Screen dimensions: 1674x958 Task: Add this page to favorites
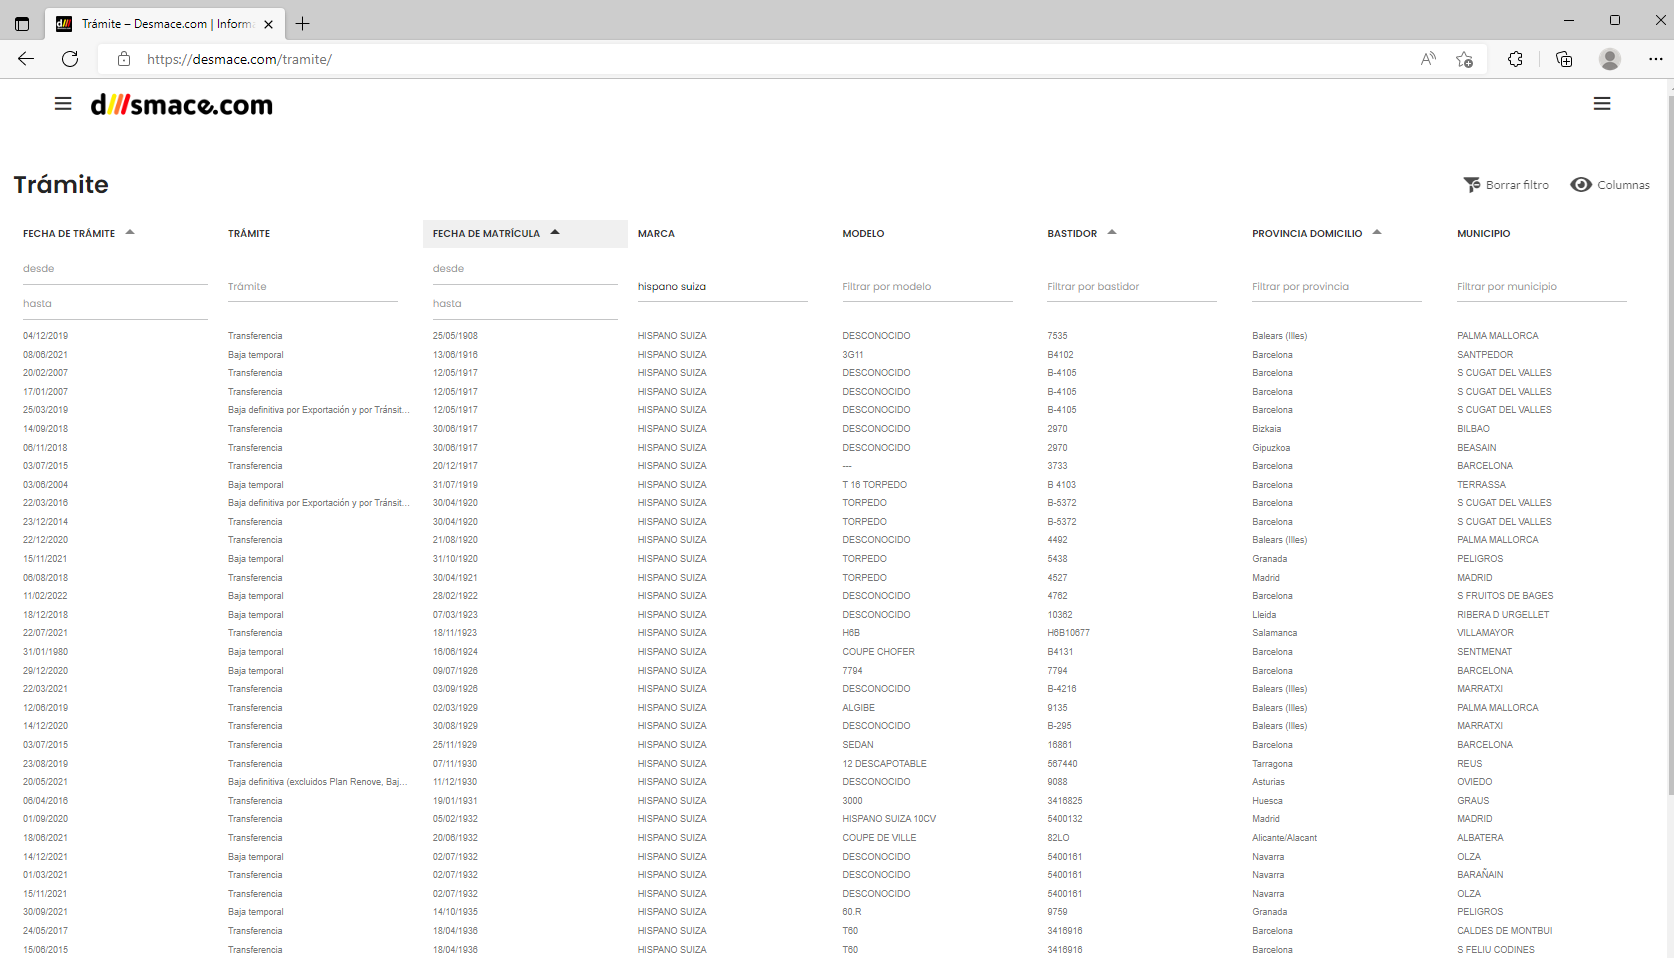pos(1465,59)
